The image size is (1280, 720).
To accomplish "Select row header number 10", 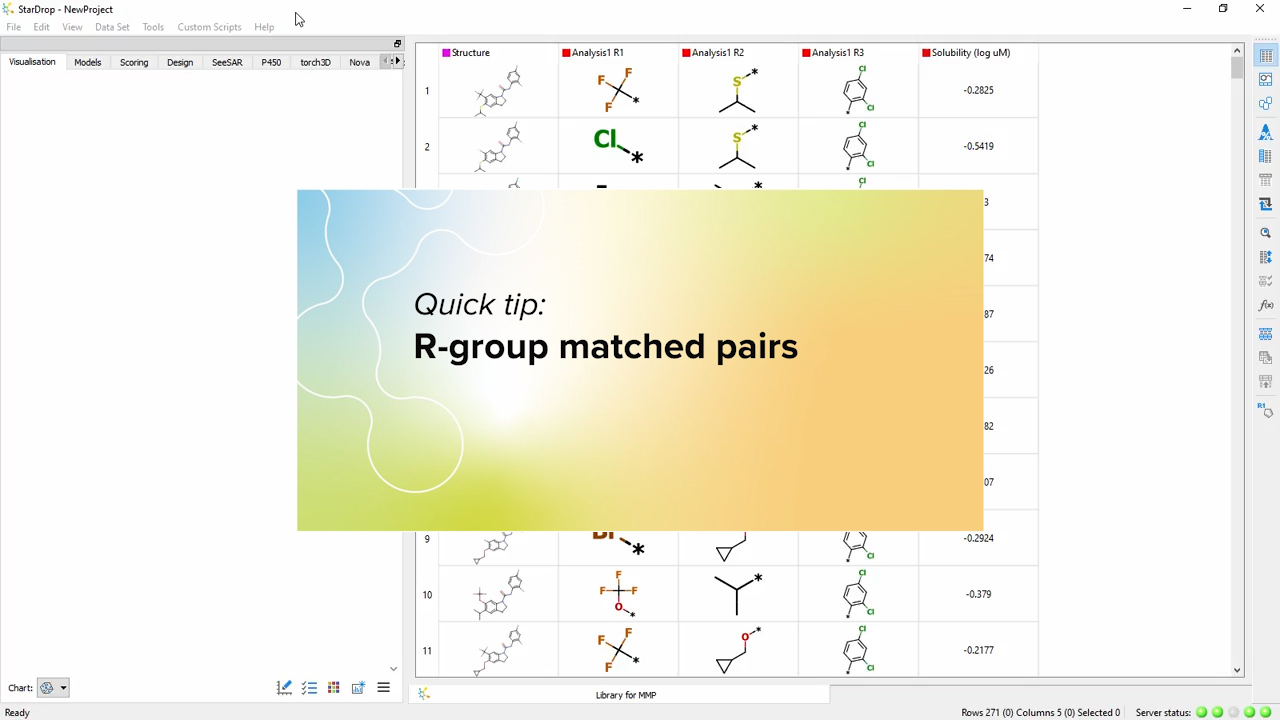I will tap(427, 595).
